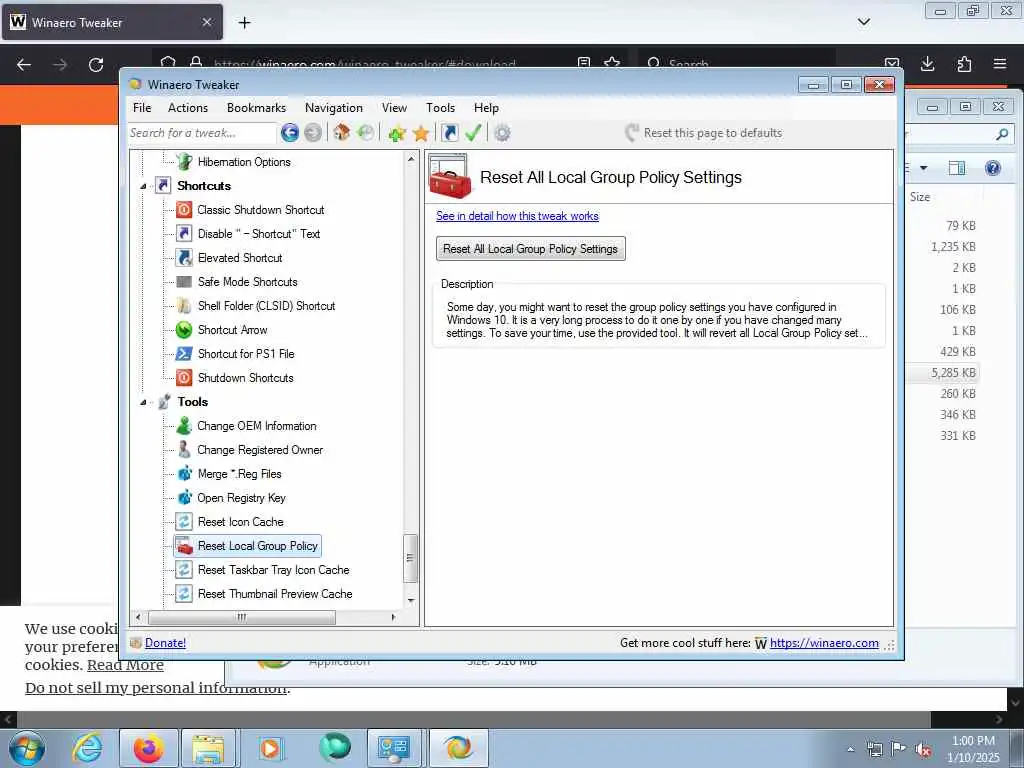Select Reset Icon Cache entry icon
The image size is (1024, 768).
coord(184,522)
